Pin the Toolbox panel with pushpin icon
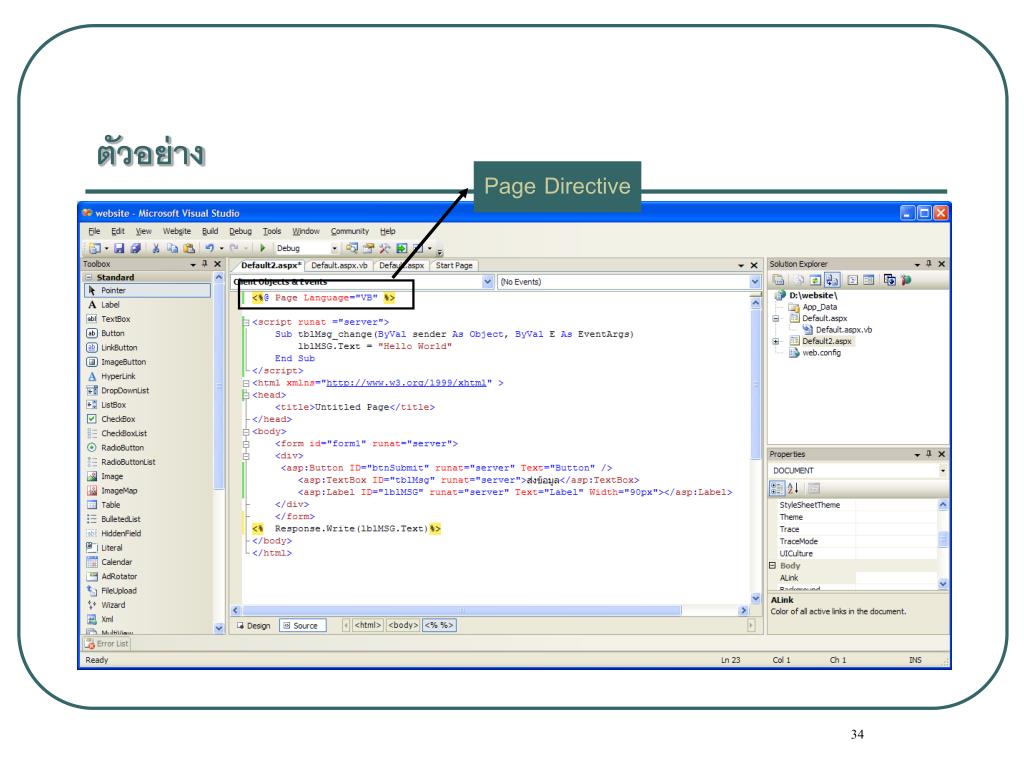Screen dimensions: 1024x768 pyautogui.click(x=205, y=264)
